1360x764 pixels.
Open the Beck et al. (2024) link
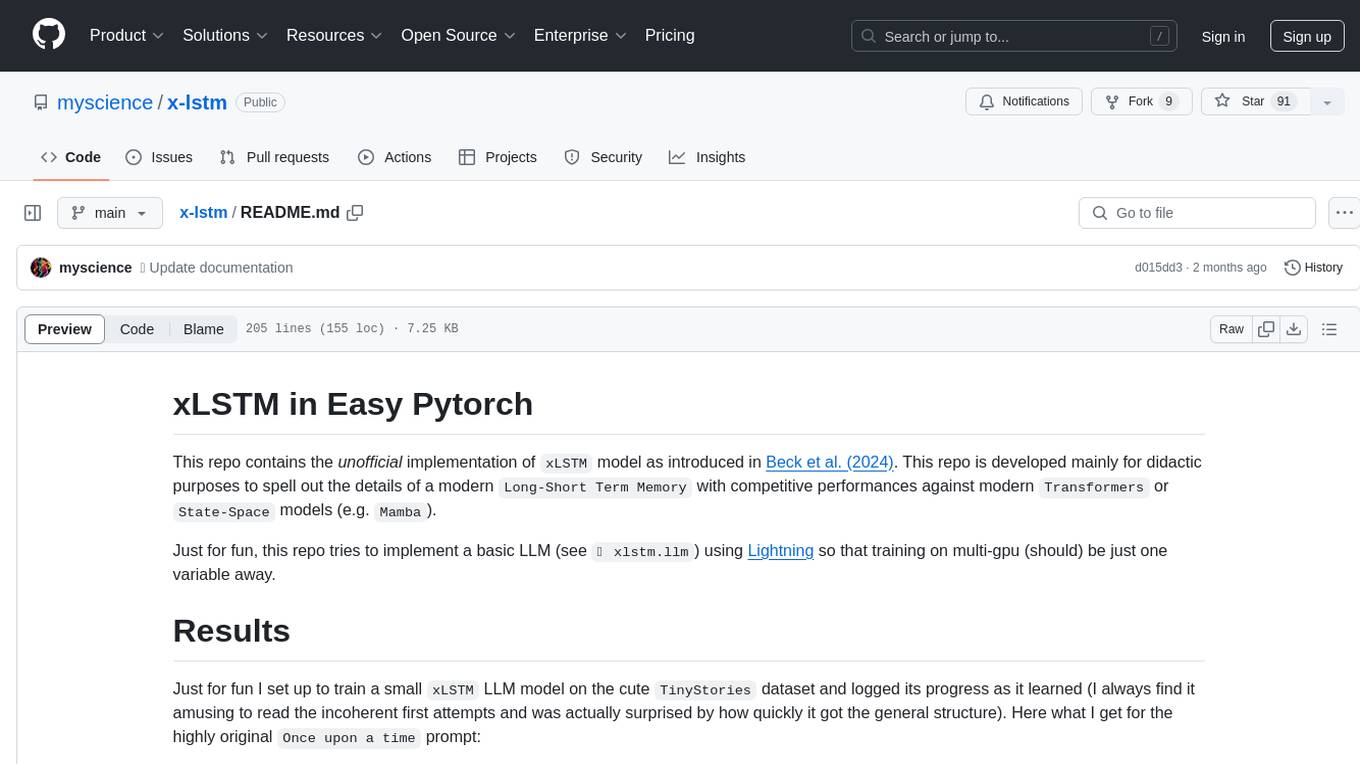(x=830, y=462)
